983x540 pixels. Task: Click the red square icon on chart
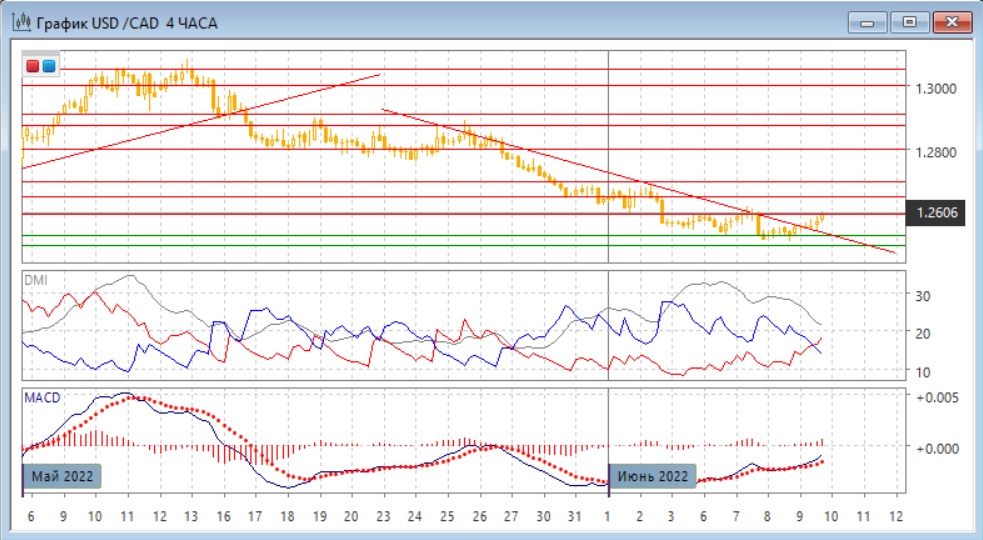[32, 66]
